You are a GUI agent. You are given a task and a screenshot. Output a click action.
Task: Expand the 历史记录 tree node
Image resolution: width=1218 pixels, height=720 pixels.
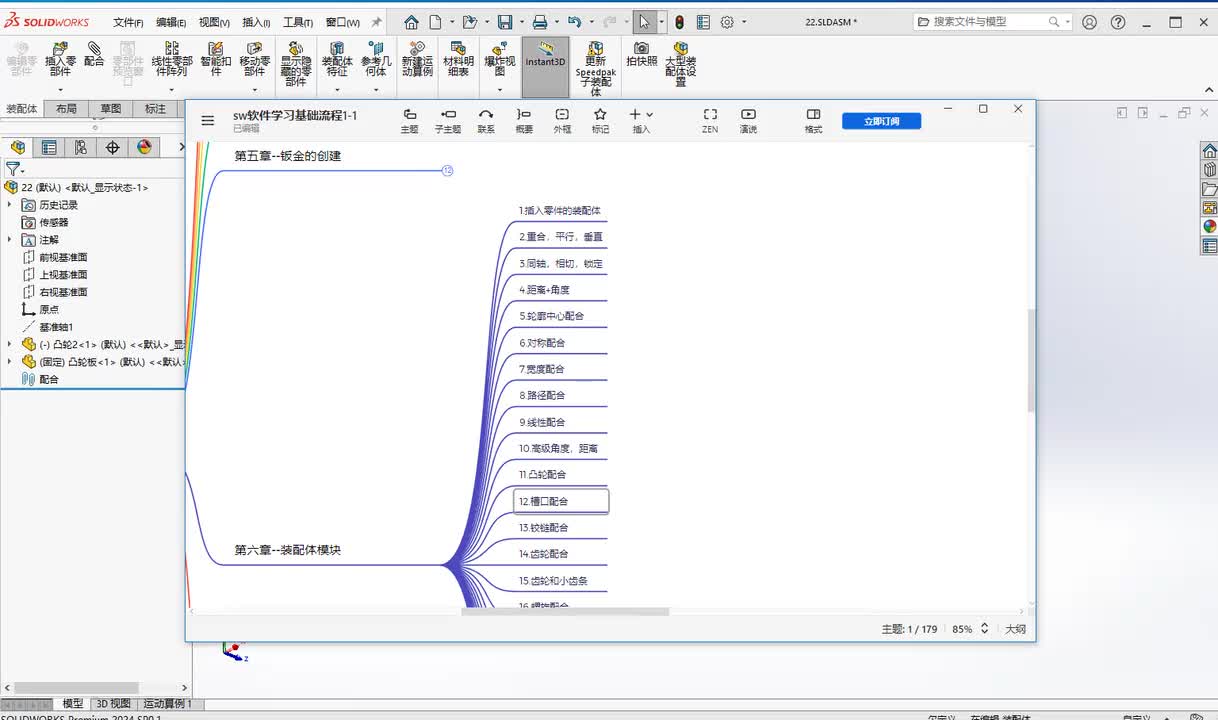coord(10,205)
